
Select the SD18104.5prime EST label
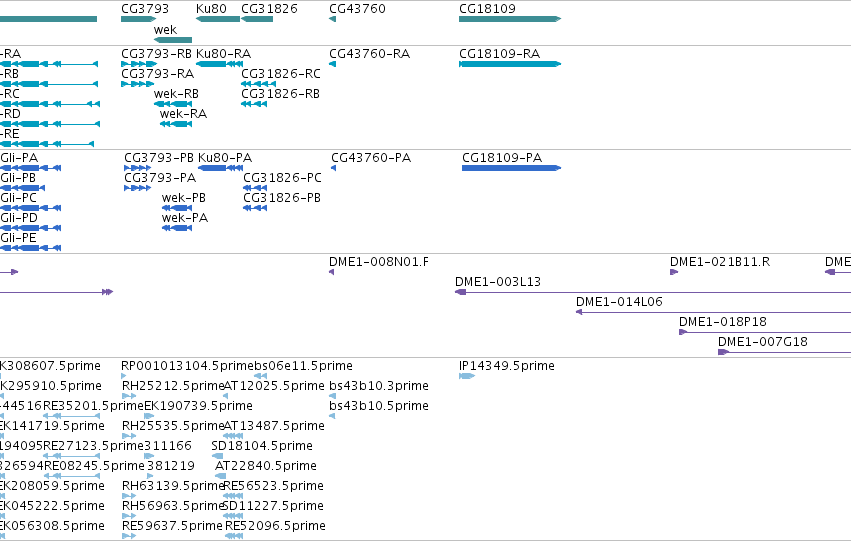click(262, 447)
